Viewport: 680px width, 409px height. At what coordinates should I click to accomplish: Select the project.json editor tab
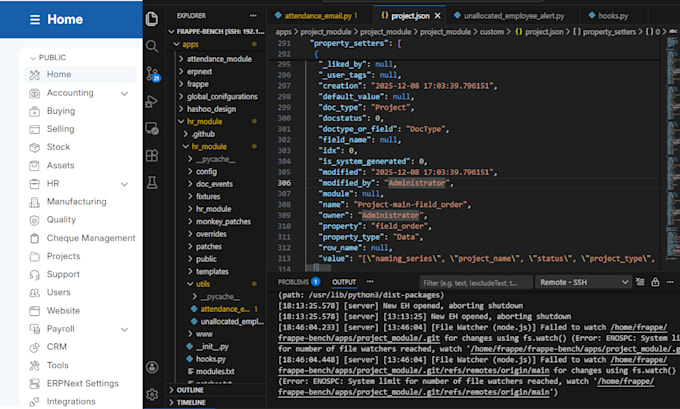tap(409, 16)
